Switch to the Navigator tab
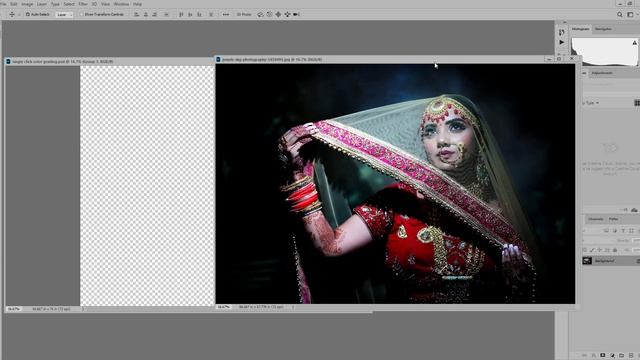 [603, 29]
